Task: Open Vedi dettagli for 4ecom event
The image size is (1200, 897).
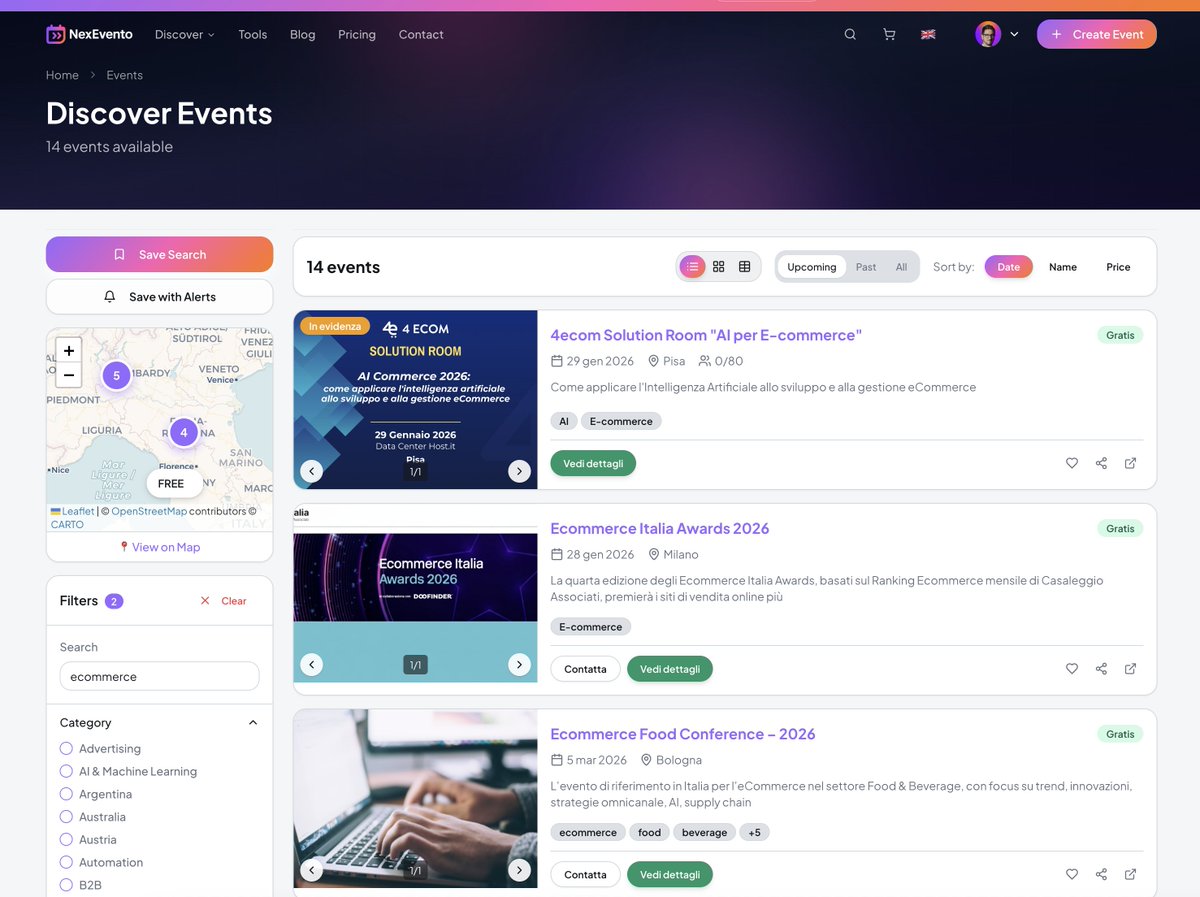Action: pos(593,463)
